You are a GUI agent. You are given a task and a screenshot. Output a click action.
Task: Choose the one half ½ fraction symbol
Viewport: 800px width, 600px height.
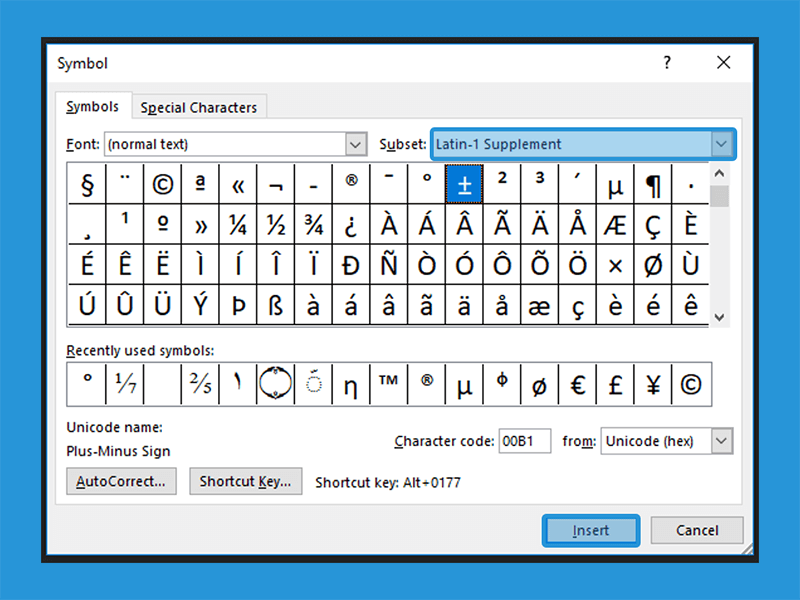pos(276,224)
